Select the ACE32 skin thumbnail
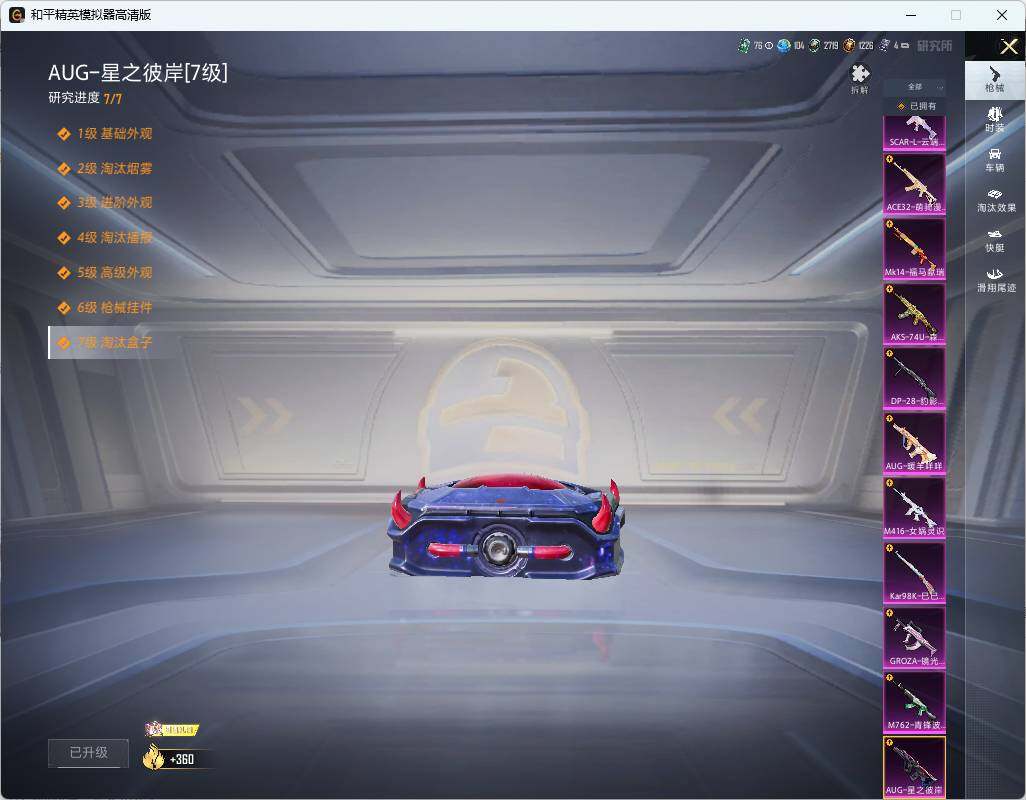The image size is (1026, 800). tap(914, 184)
